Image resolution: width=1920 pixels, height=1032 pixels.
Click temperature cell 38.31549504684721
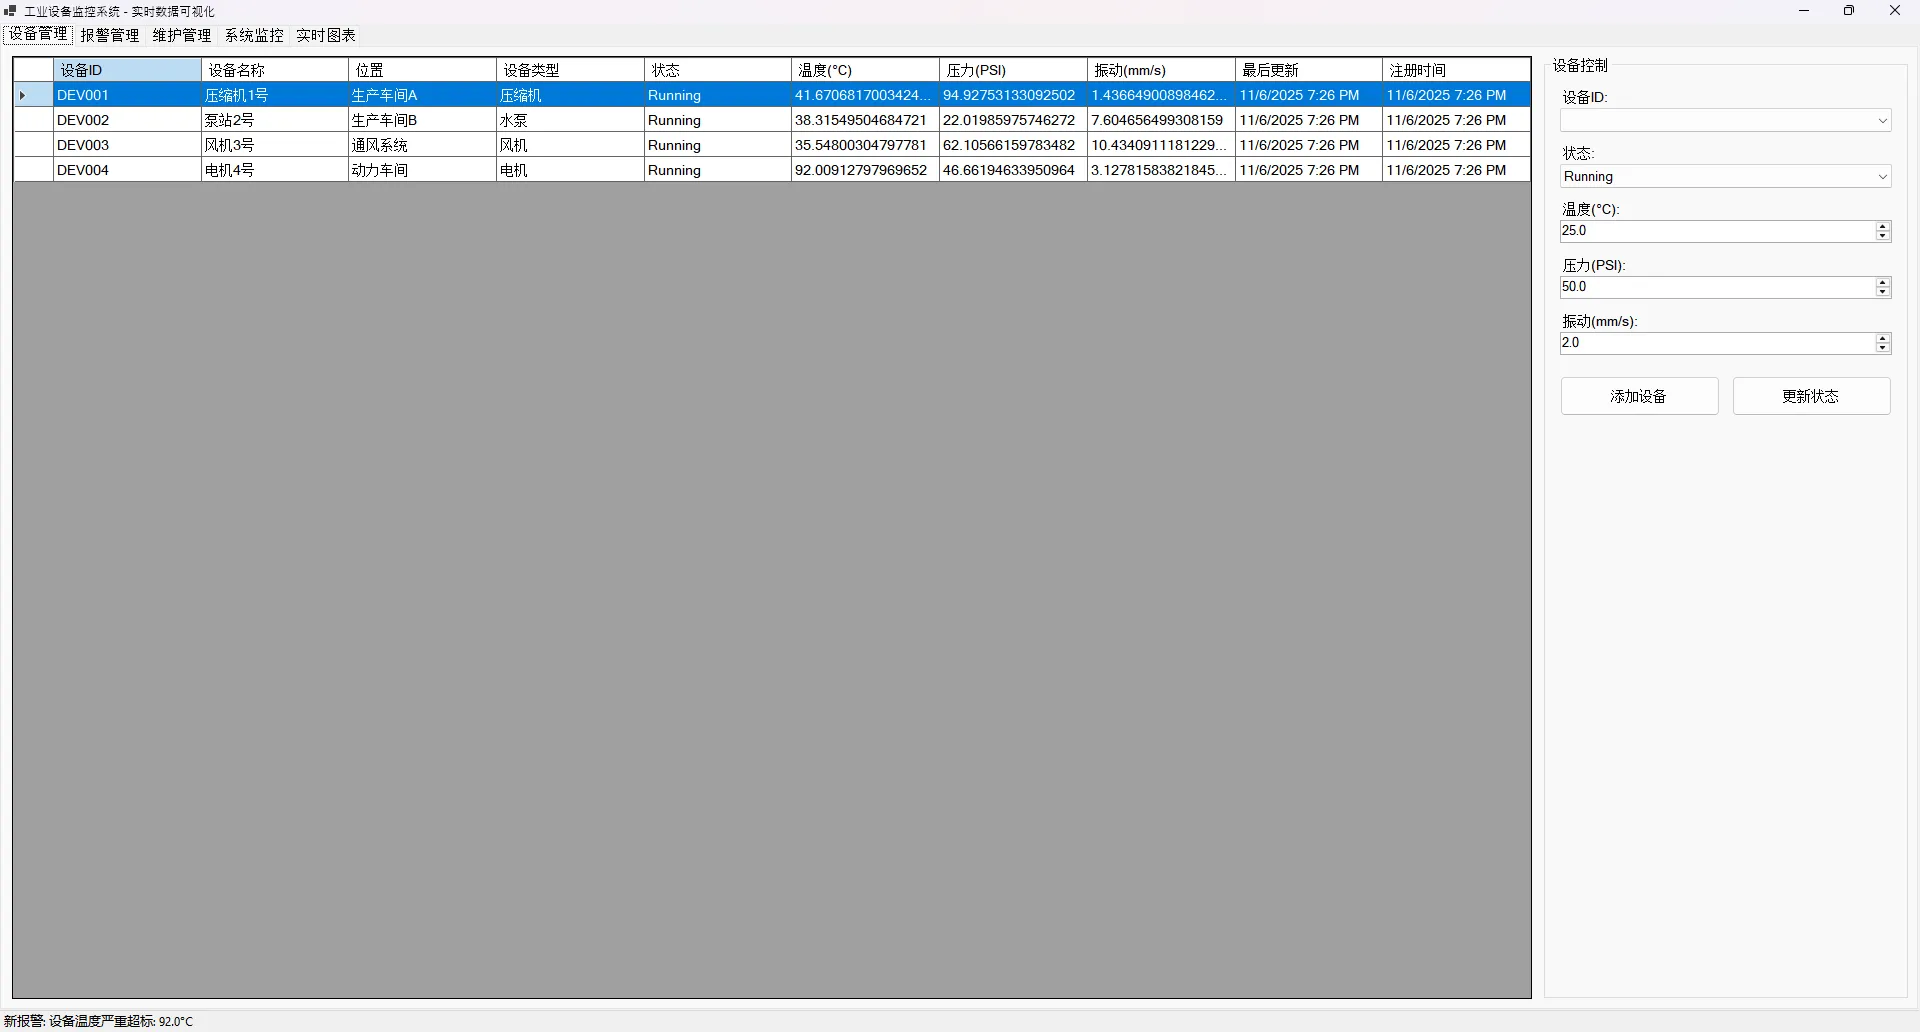[x=866, y=120]
